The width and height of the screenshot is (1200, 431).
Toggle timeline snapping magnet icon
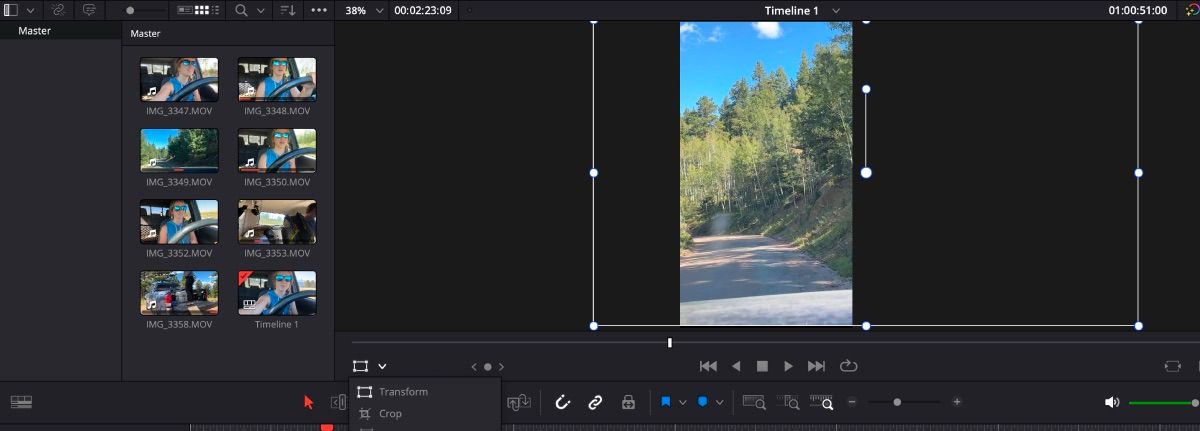pyautogui.click(x=563, y=402)
